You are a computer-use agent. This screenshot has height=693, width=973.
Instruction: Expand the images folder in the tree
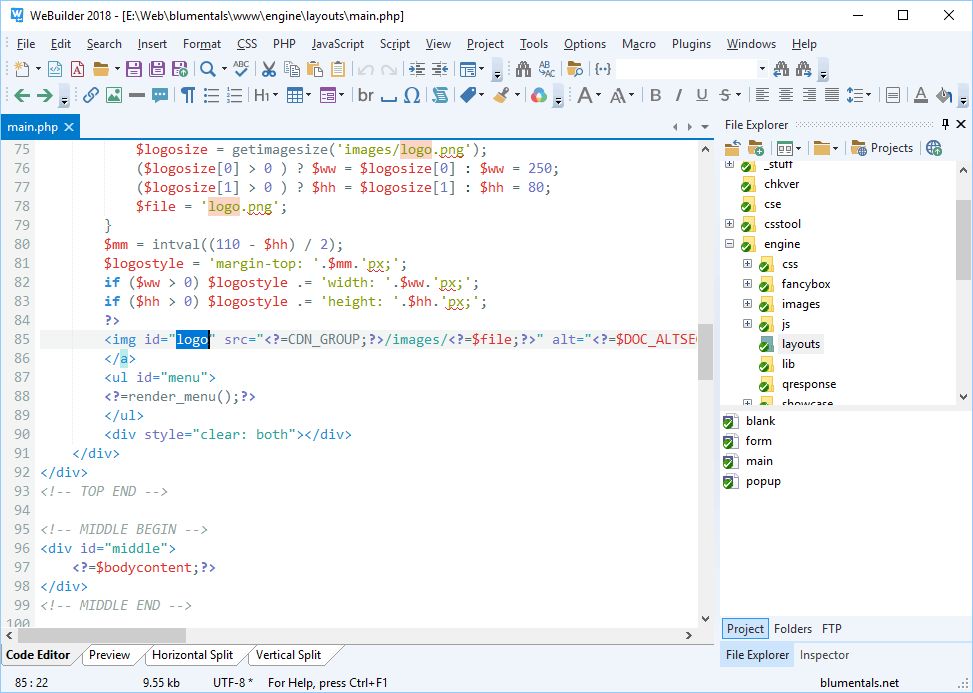tap(747, 304)
